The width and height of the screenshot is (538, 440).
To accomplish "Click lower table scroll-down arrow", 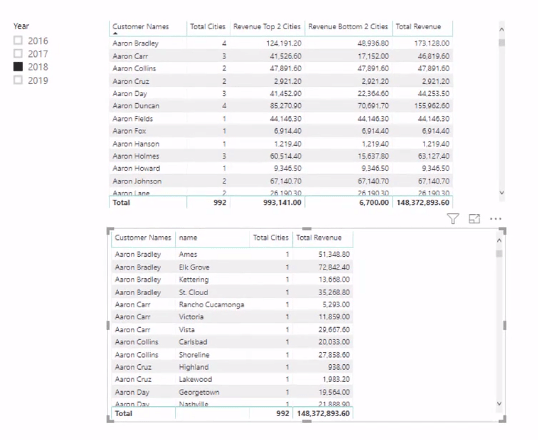I will coord(499,403).
